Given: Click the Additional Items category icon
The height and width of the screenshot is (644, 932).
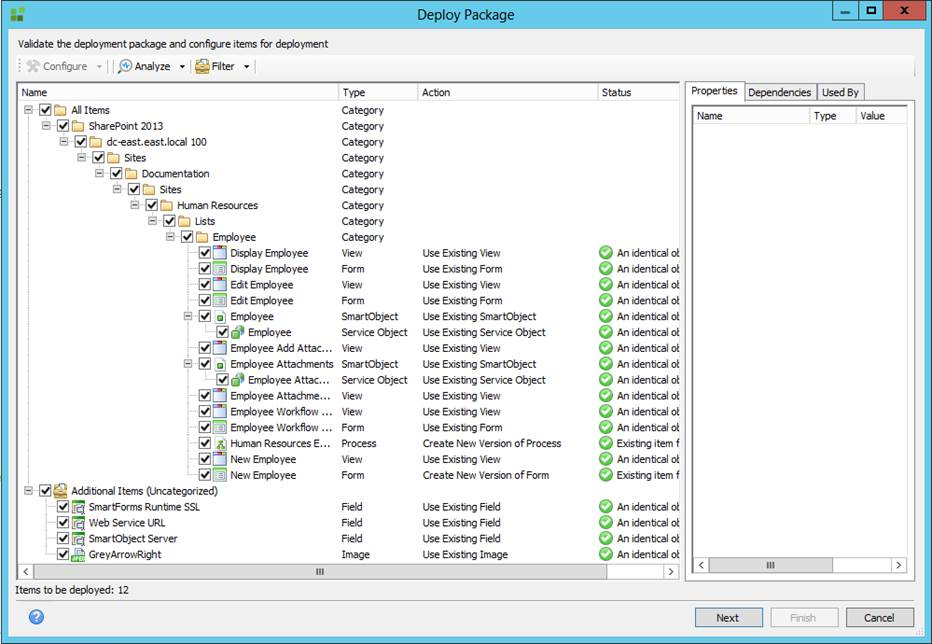Looking at the screenshot, I should pyautogui.click(x=60, y=491).
